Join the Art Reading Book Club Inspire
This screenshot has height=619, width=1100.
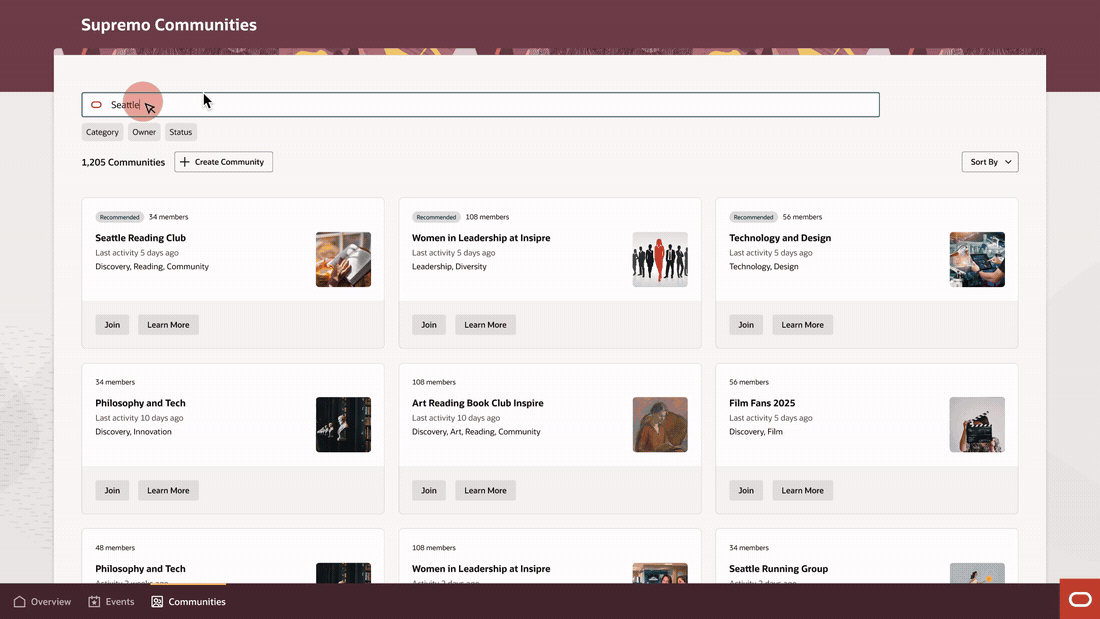point(429,491)
